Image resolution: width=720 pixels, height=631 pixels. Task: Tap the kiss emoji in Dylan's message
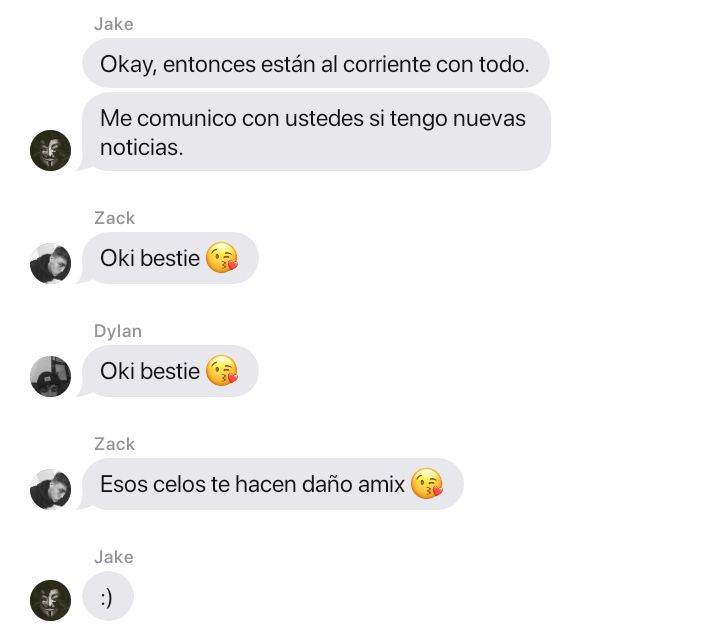pos(222,371)
